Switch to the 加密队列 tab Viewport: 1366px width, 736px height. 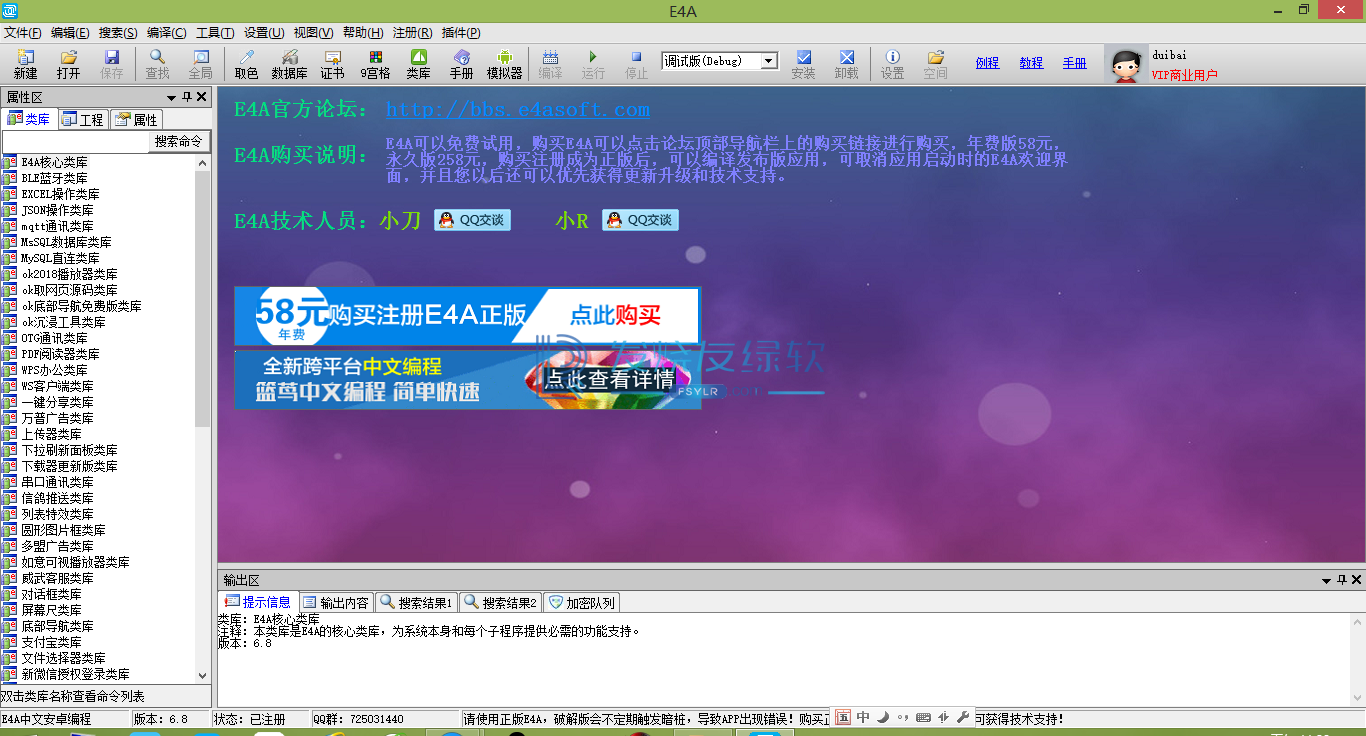point(582,602)
